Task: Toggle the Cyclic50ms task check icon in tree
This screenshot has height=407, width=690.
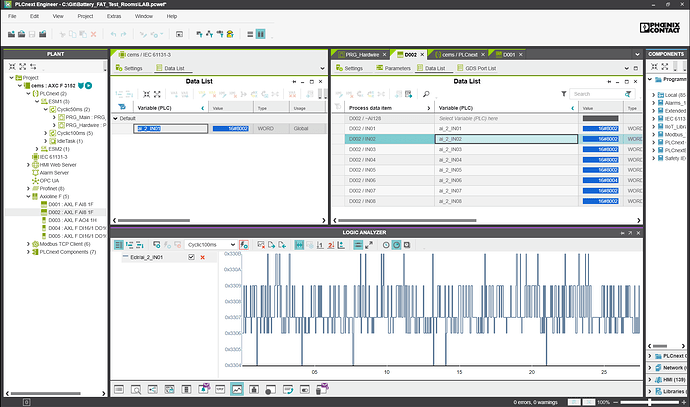Action: coord(53,108)
